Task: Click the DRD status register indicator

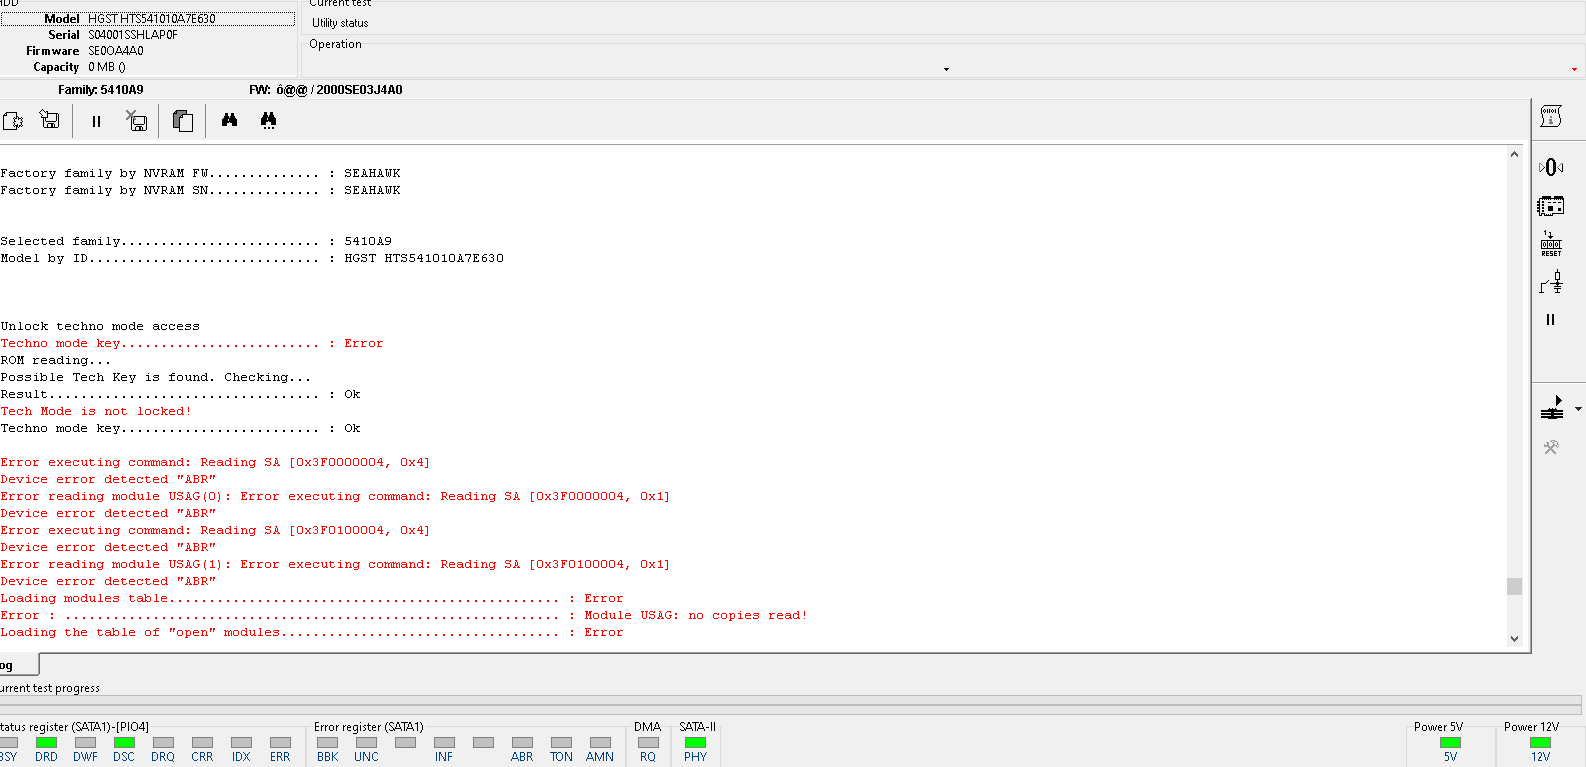Action: coord(46,742)
